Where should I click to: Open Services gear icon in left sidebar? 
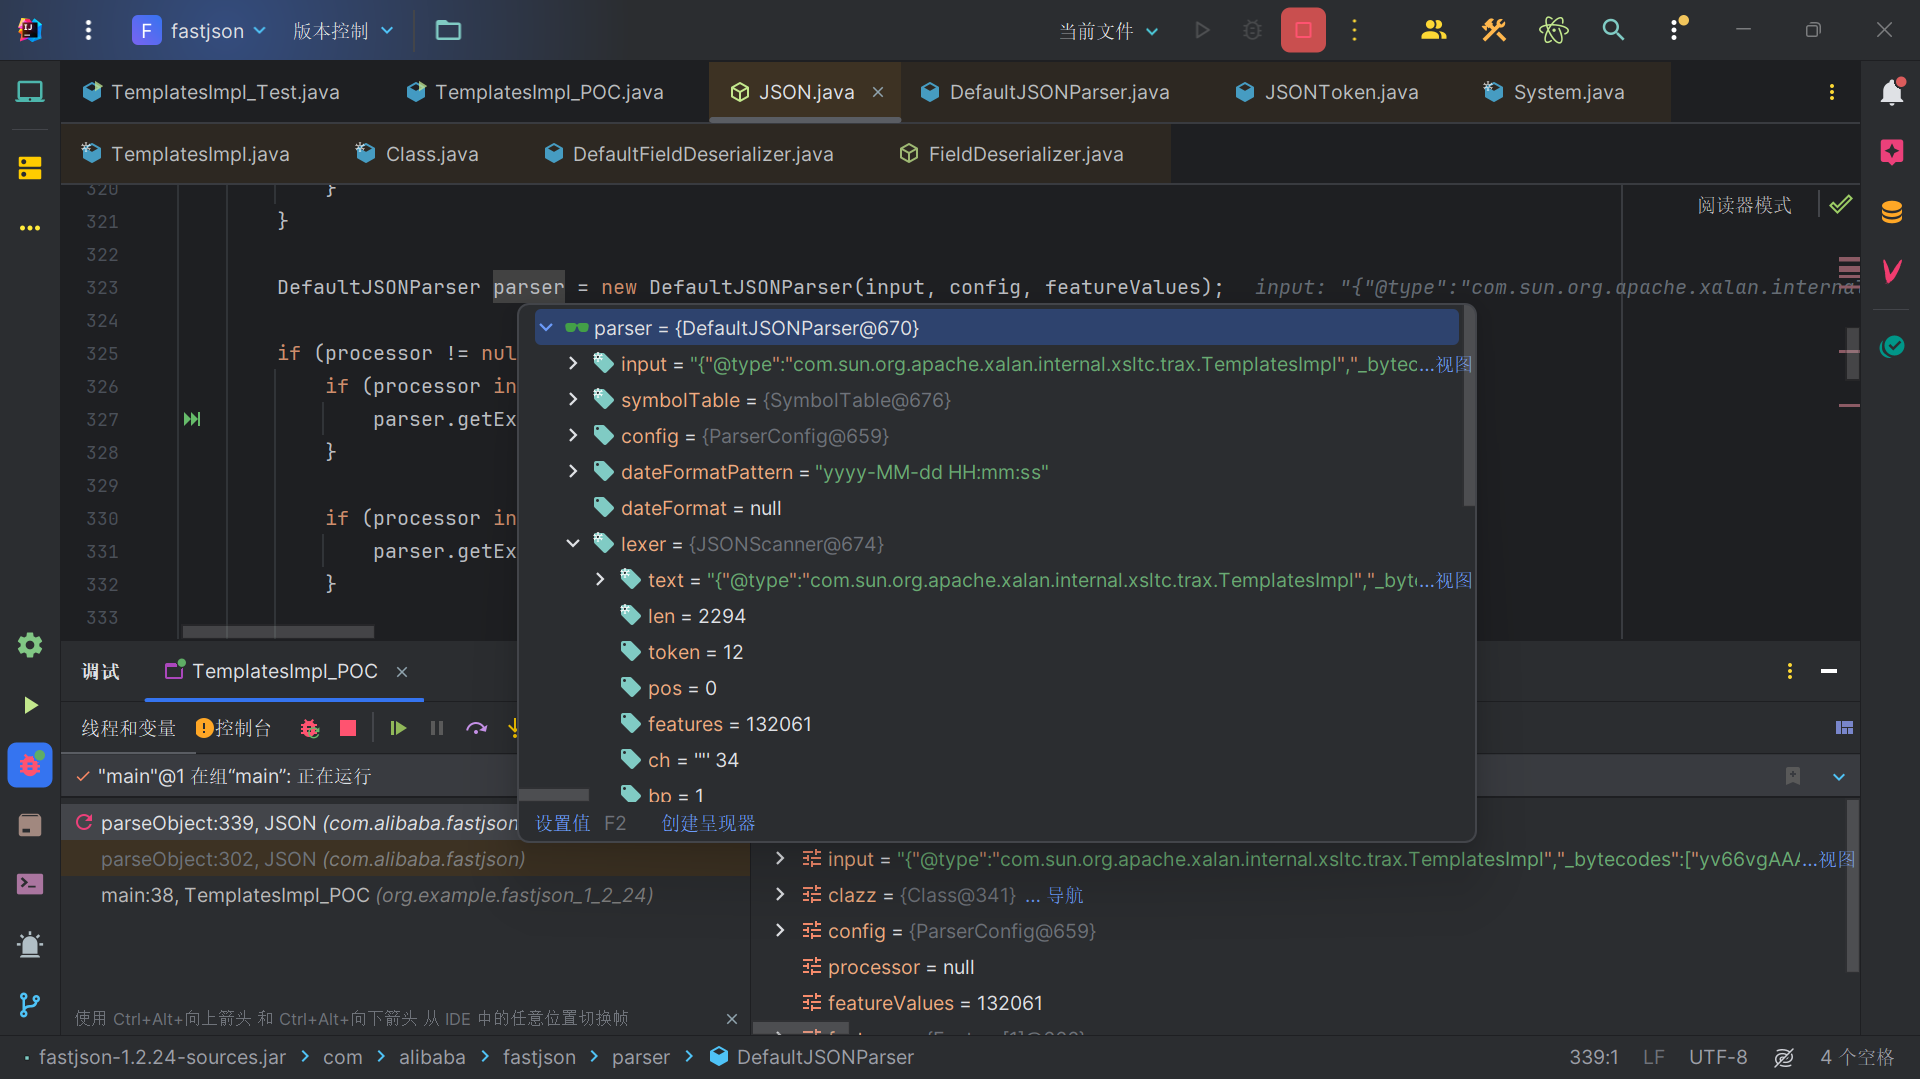coord(30,645)
